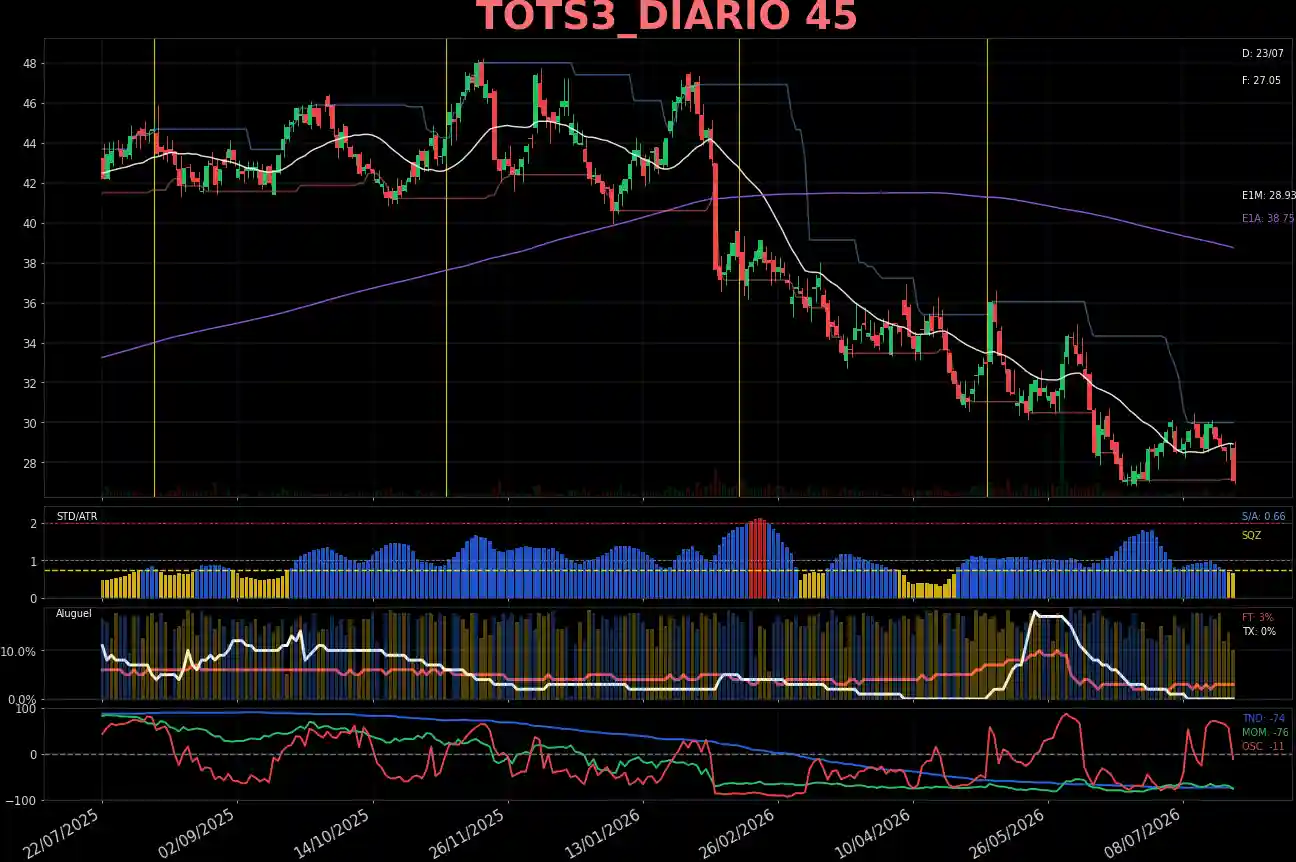This screenshot has width=1296, height=862.
Task: Click the 'TX: 0%' label
Action: pos(1258,632)
